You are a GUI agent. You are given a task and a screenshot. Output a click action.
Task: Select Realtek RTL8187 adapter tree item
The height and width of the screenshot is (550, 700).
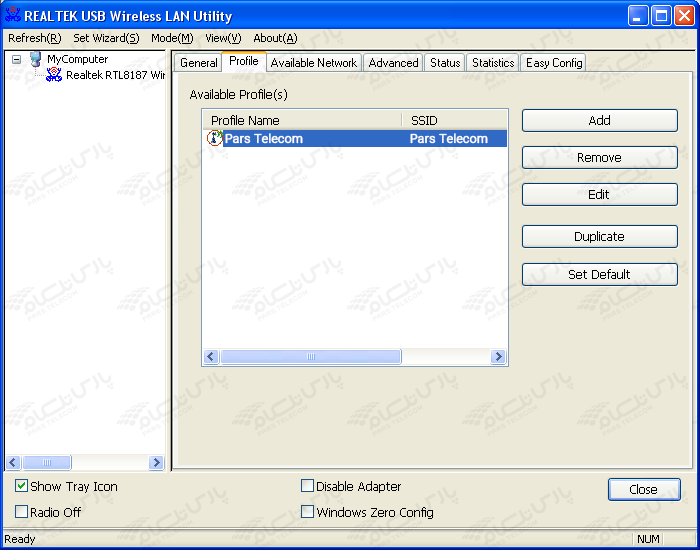(115, 75)
